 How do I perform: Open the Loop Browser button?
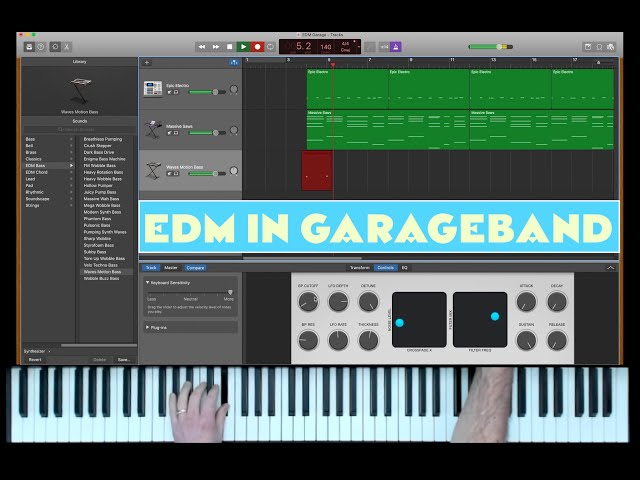(599, 47)
